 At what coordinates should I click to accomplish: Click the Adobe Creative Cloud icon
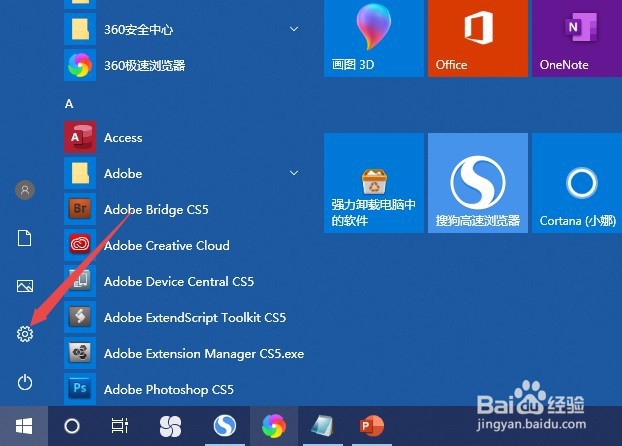pyautogui.click(x=80, y=245)
